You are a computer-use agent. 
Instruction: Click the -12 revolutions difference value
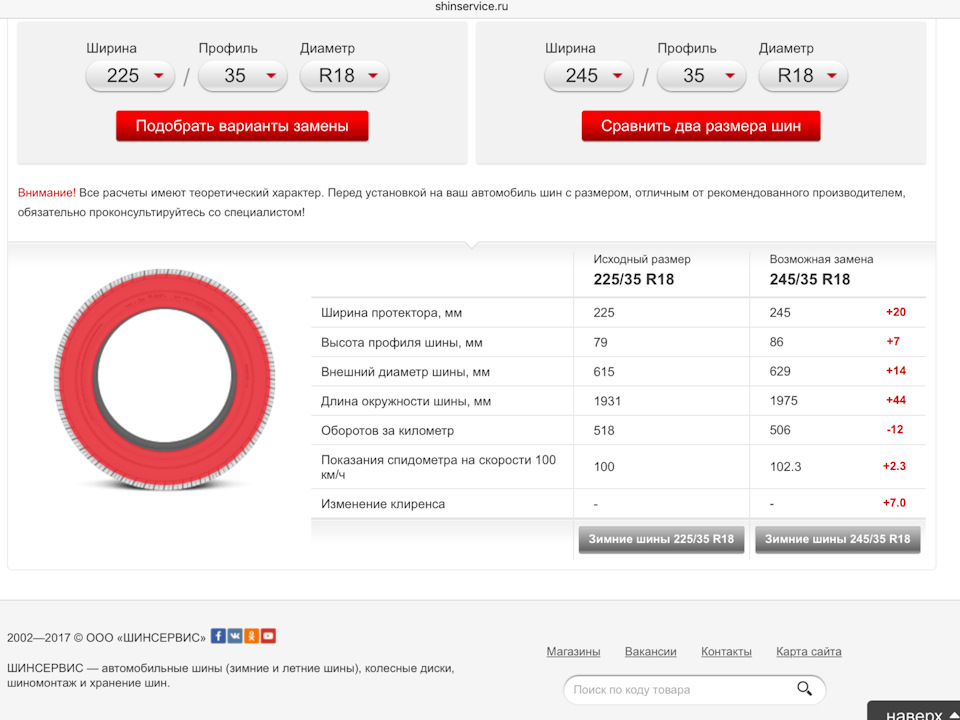[x=895, y=430]
